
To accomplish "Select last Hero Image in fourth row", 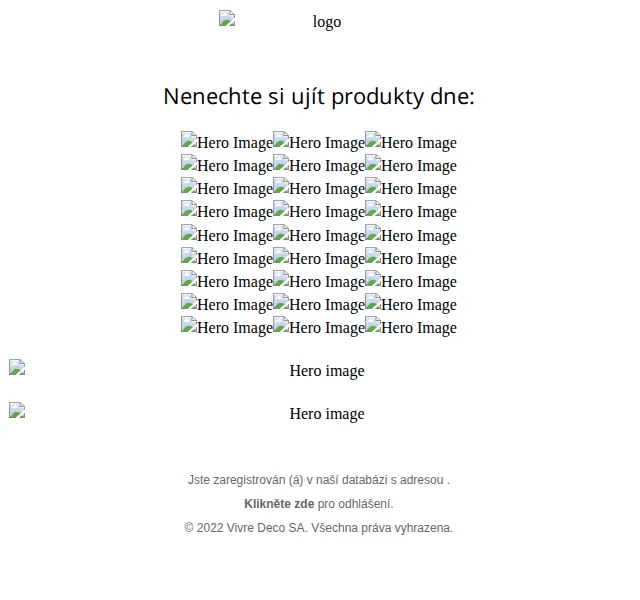I will (x=411, y=211).
